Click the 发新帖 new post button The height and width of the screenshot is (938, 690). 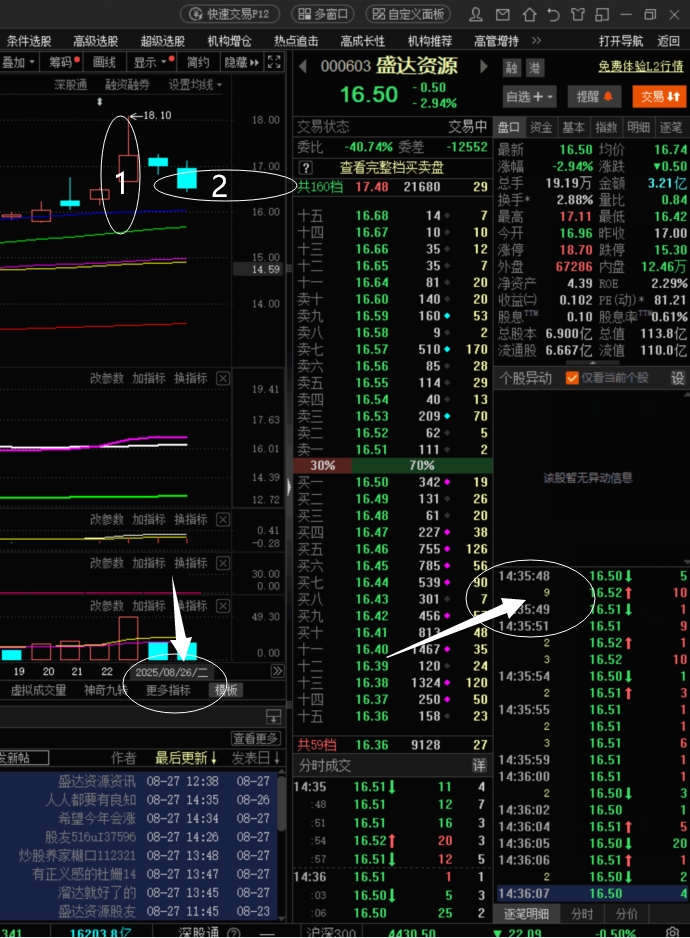tap(23, 758)
